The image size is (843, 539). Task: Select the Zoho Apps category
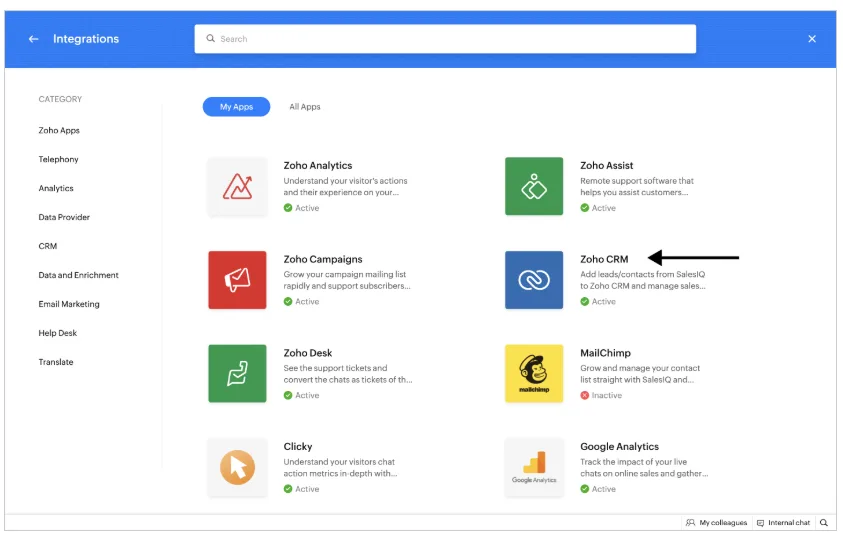click(x=59, y=130)
